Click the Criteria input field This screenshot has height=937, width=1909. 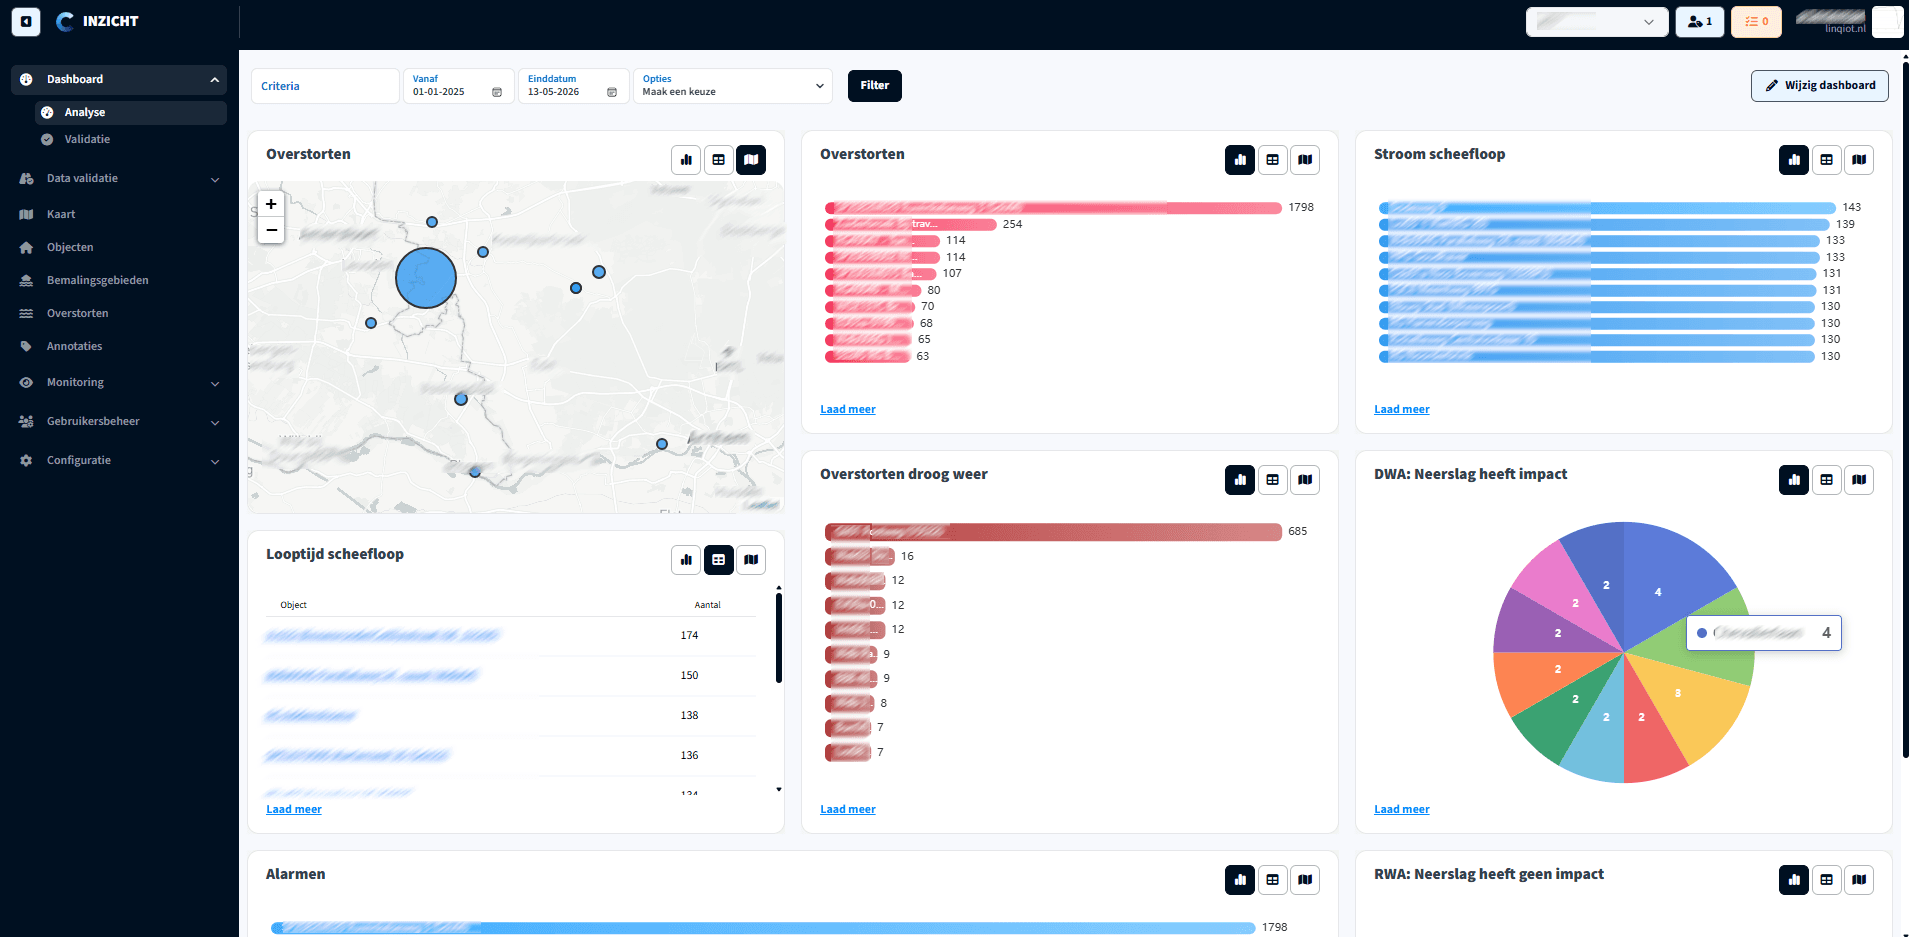[325, 86]
